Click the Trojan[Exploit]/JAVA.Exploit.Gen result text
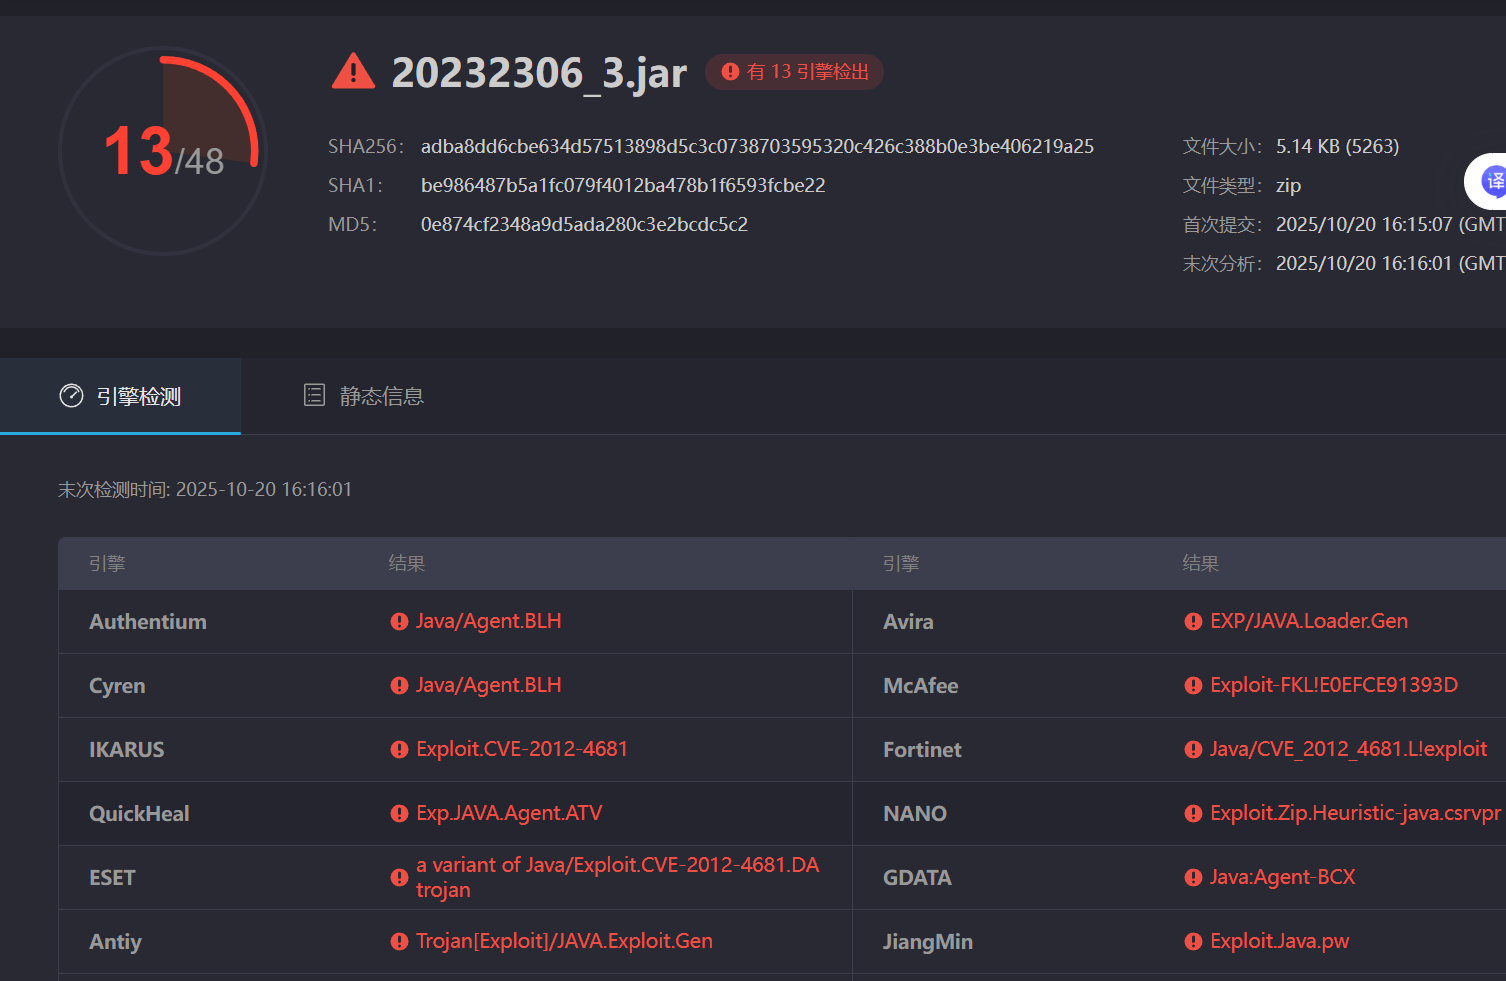The width and height of the screenshot is (1506, 981). coord(564,941)
